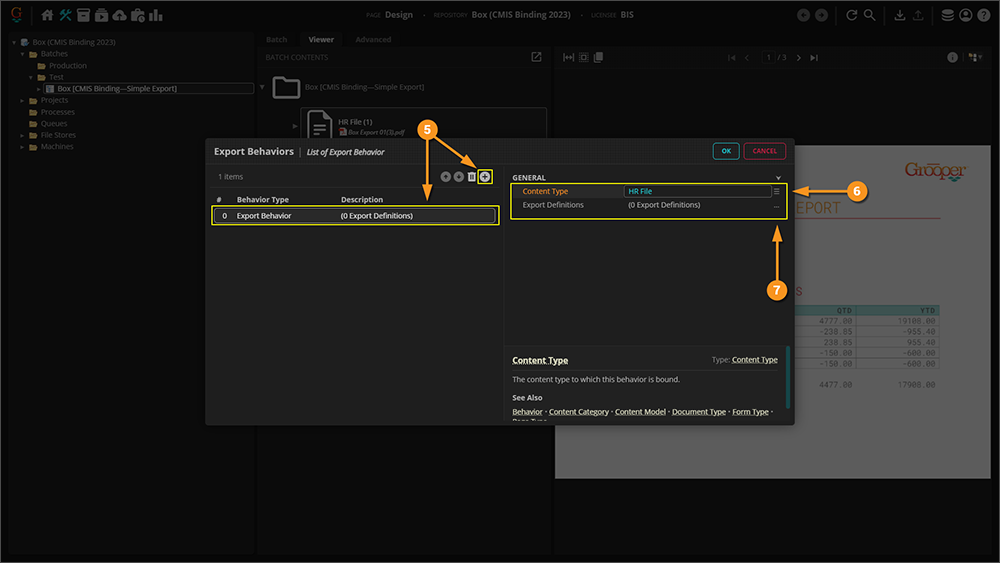Navigate back with the left arrow circle
Image resolution: width=1000 pixels, height=563 pixels.
pos(804,15)
